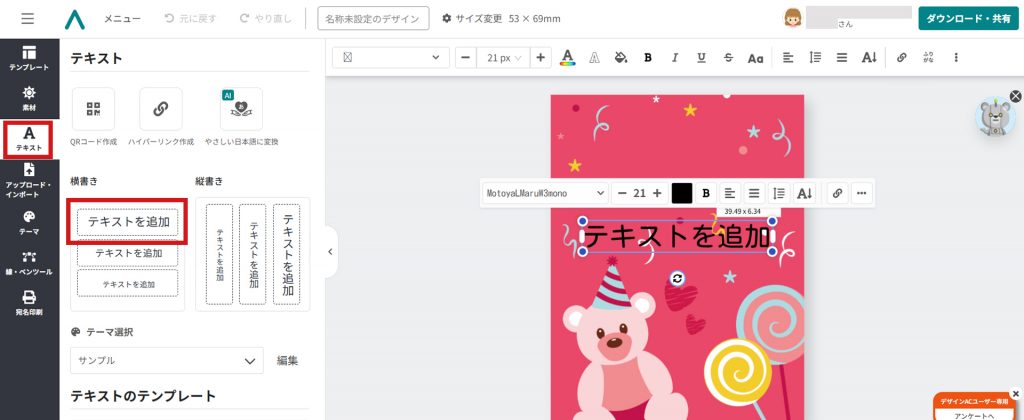Screen dimensions: 1024x420
Task: Open the 宛名印刷 sidebar tab
Action: pos(29,303)
